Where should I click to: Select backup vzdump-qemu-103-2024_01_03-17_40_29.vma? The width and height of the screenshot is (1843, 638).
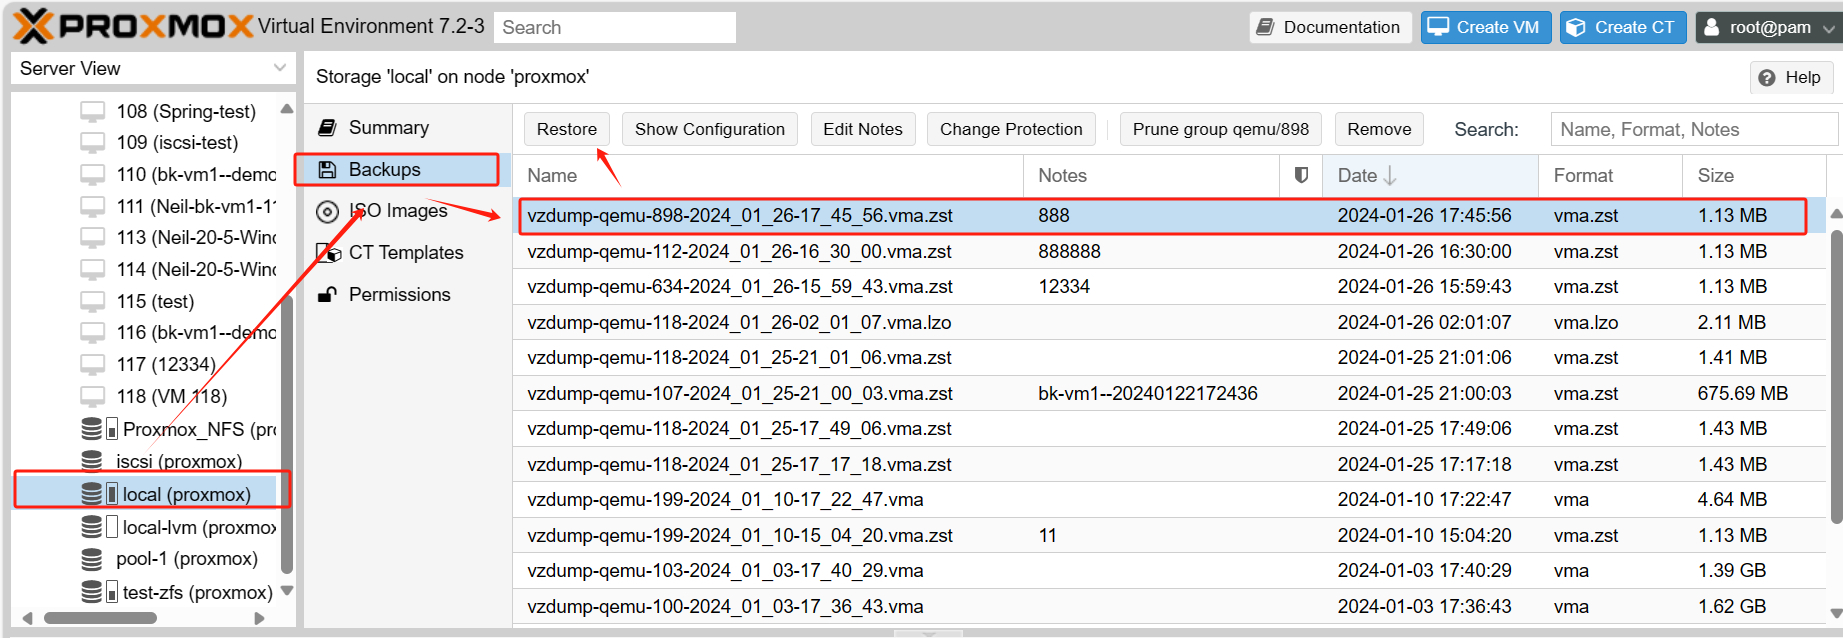[1170, 571]
